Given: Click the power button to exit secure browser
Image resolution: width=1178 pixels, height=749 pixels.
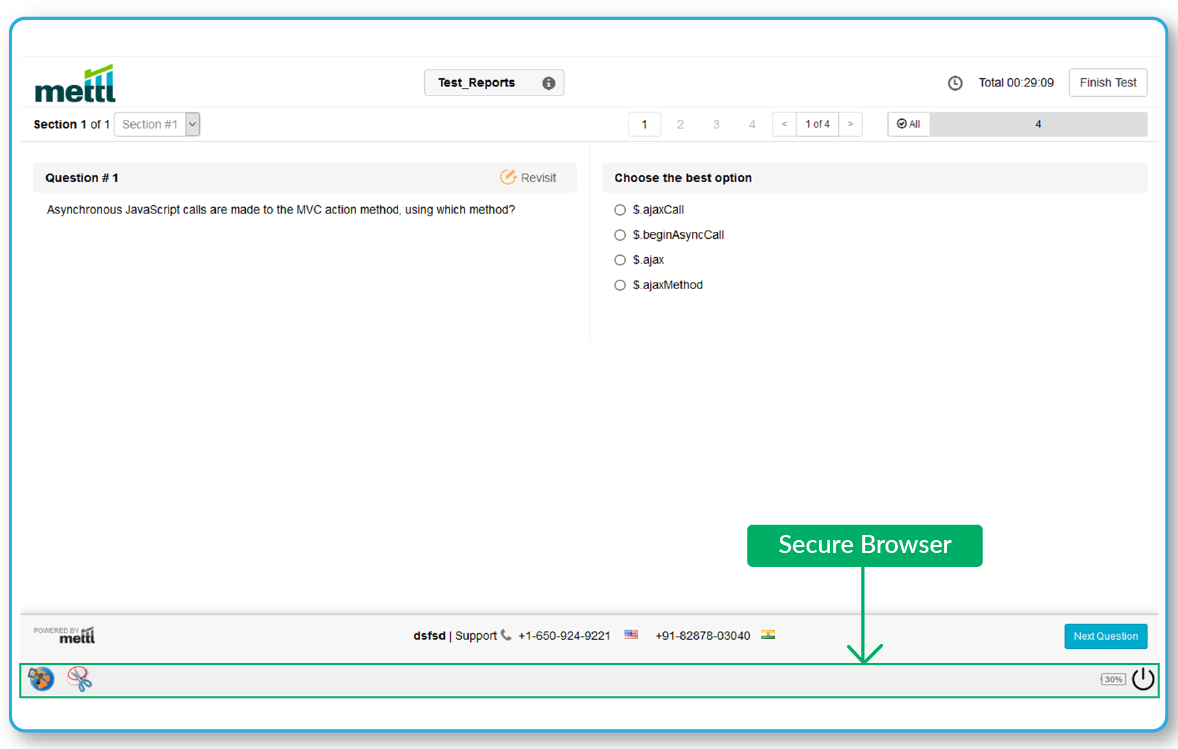Looking at the screenshot, I should (x=1143, y=678).
